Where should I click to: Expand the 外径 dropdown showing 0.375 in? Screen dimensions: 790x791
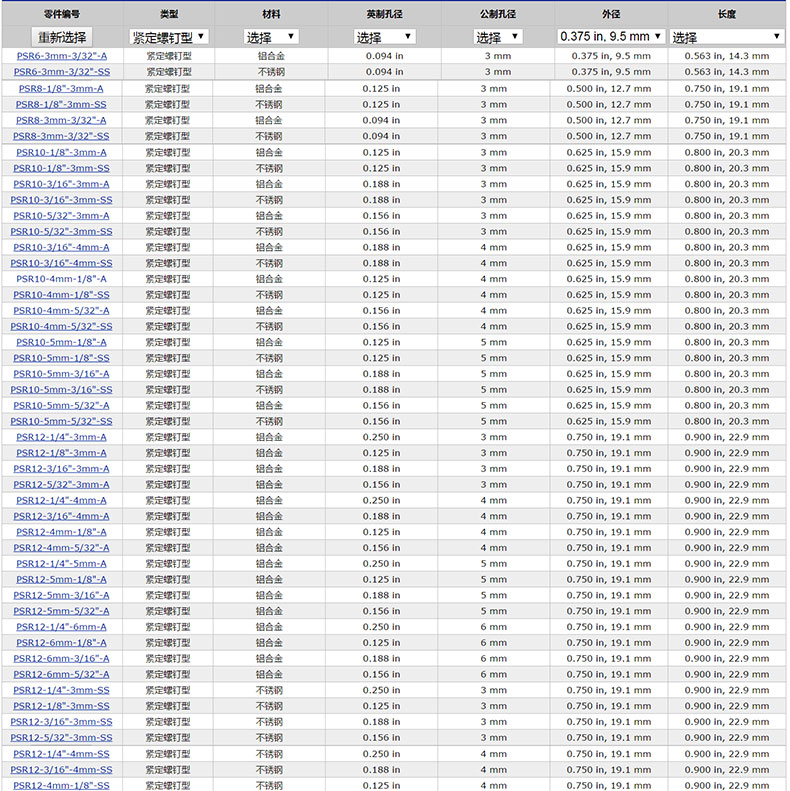point(611,37)
